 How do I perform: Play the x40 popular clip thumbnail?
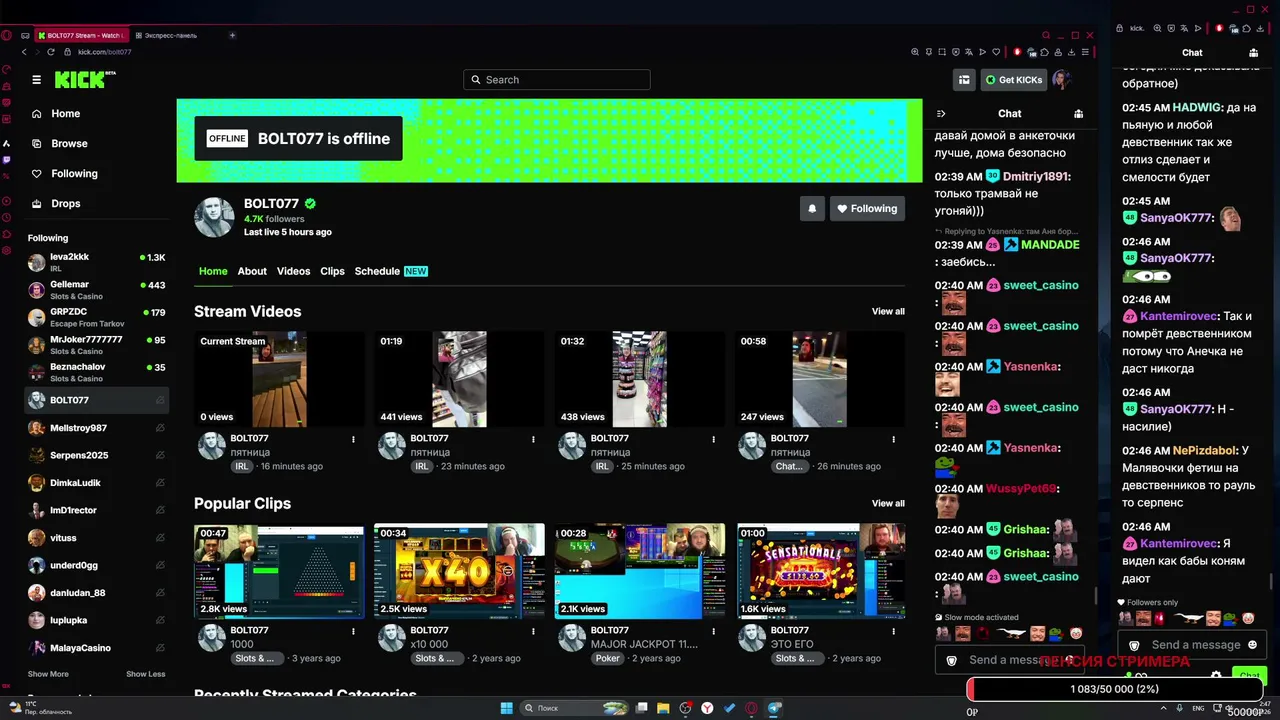point(459,571)
